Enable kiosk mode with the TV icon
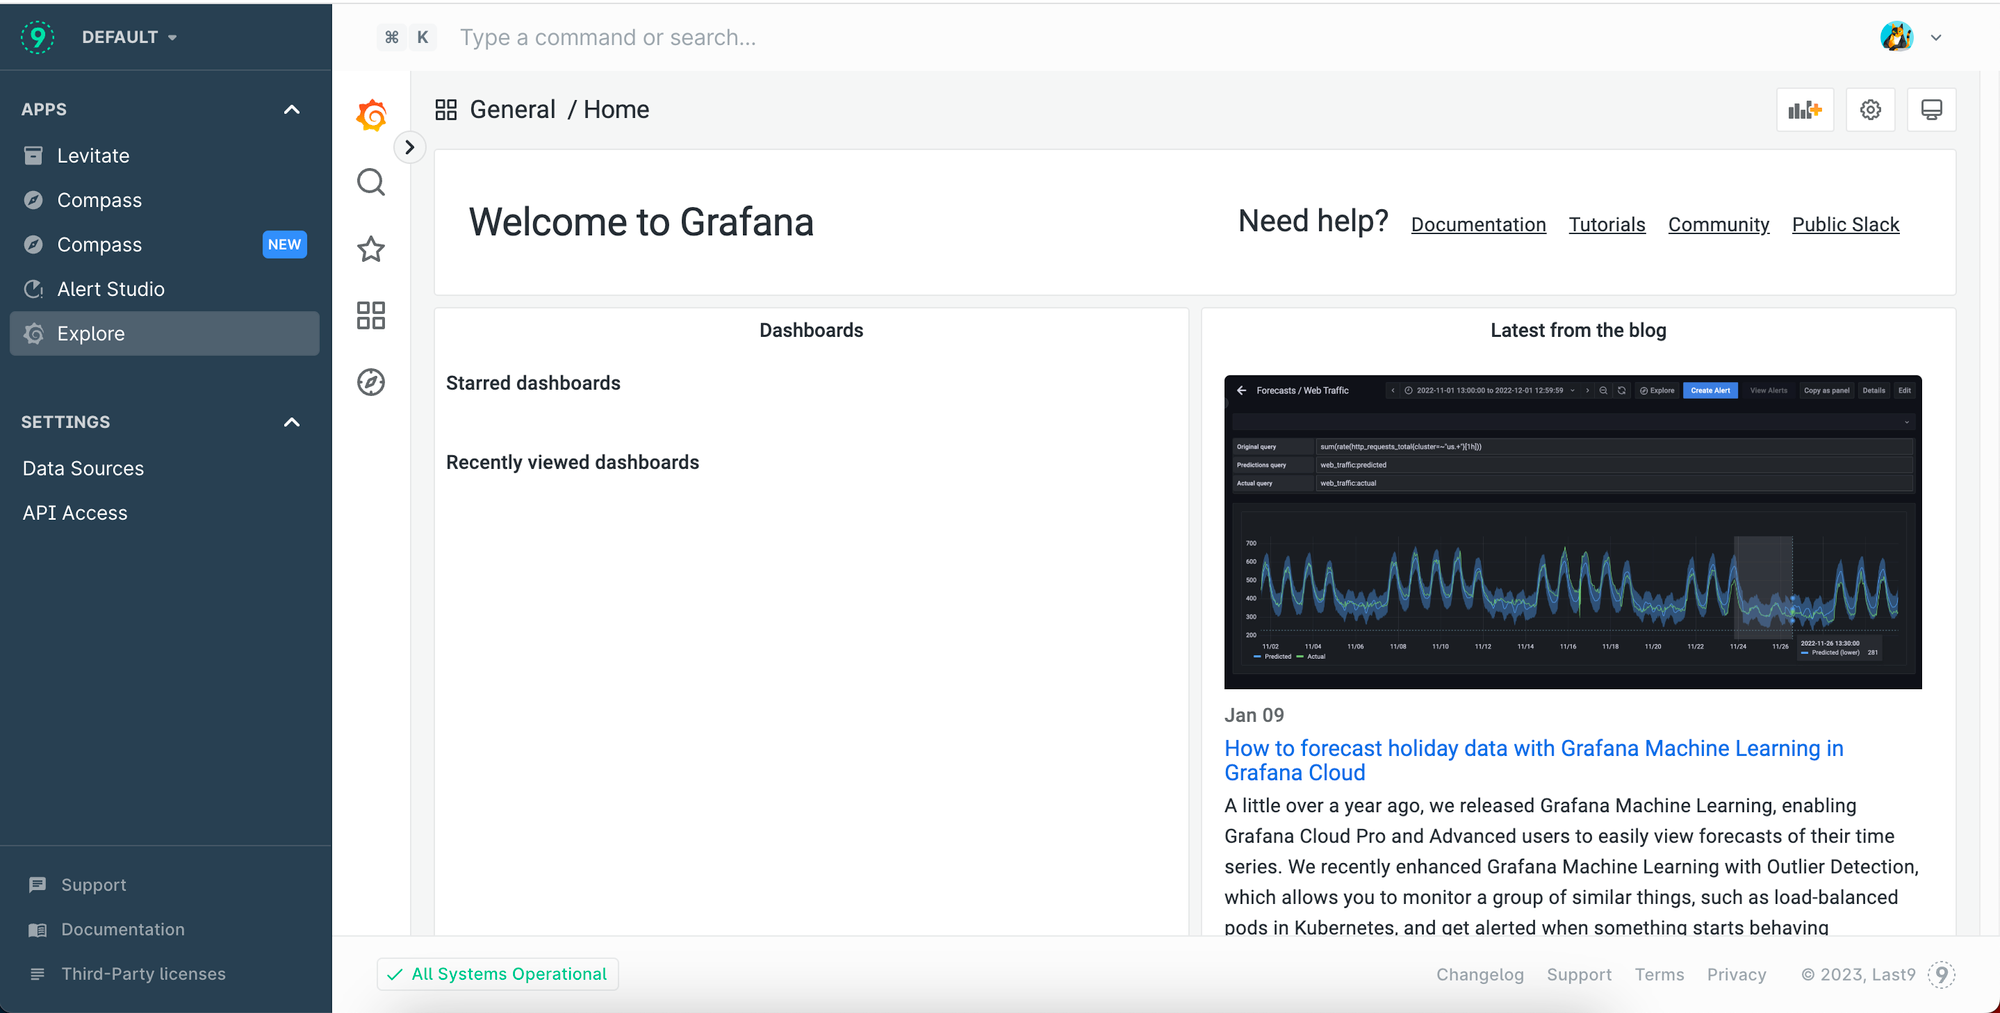This screenshot has height=1013, width=2000. pos(1931,109)
